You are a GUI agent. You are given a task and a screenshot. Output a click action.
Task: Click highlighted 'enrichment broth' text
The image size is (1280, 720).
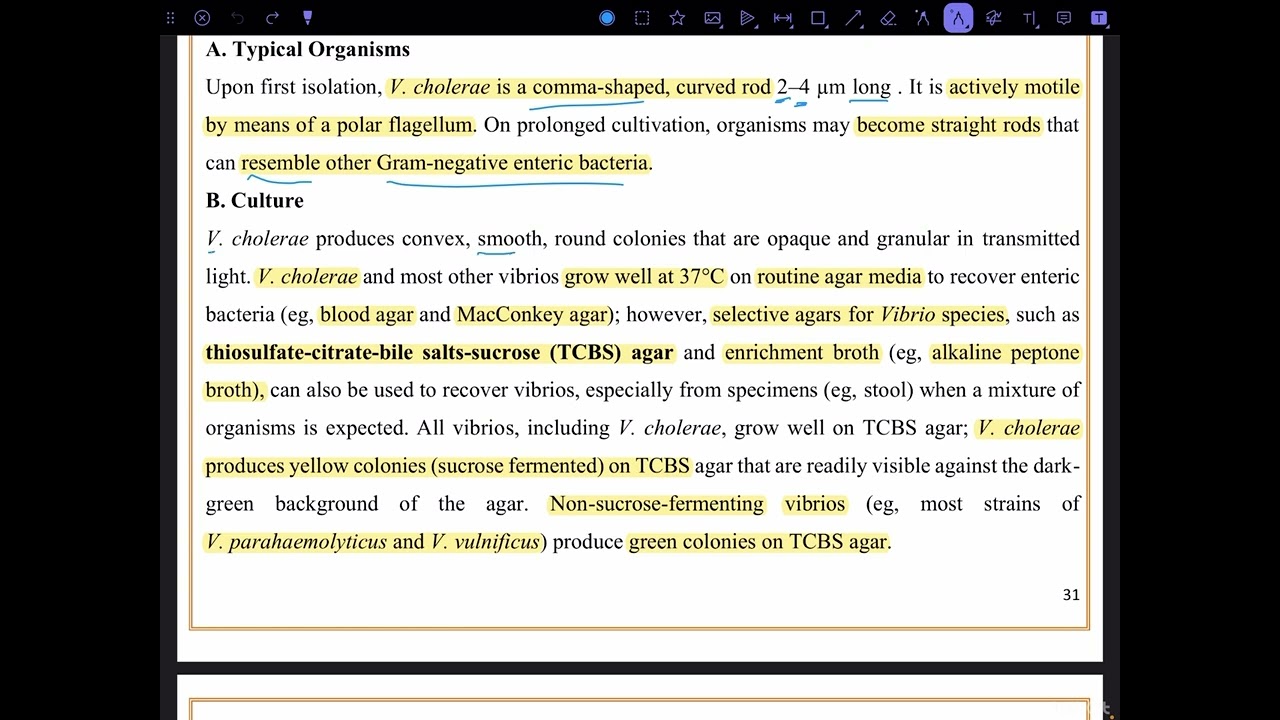click(802, 352)
